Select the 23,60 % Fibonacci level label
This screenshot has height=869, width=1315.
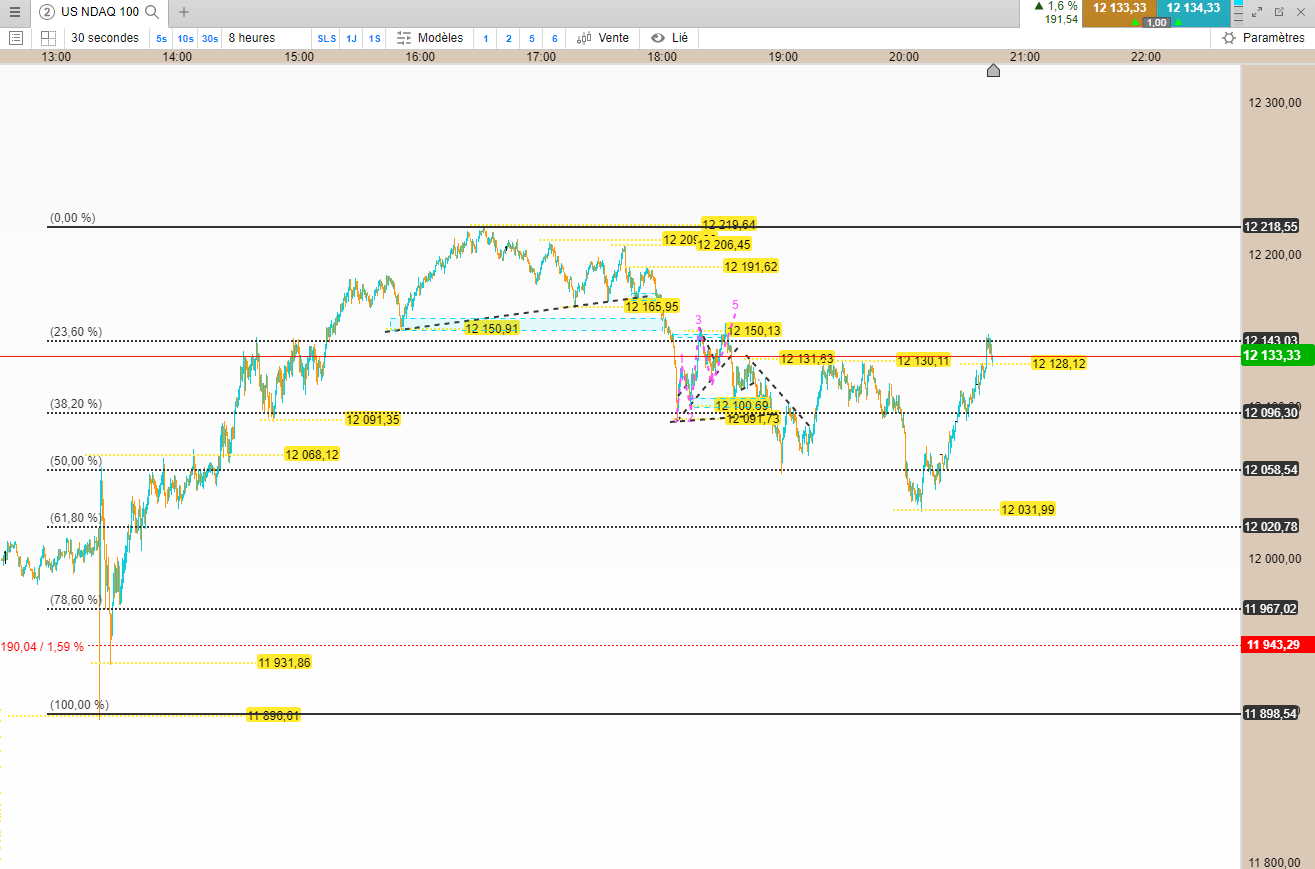[76, 332]
